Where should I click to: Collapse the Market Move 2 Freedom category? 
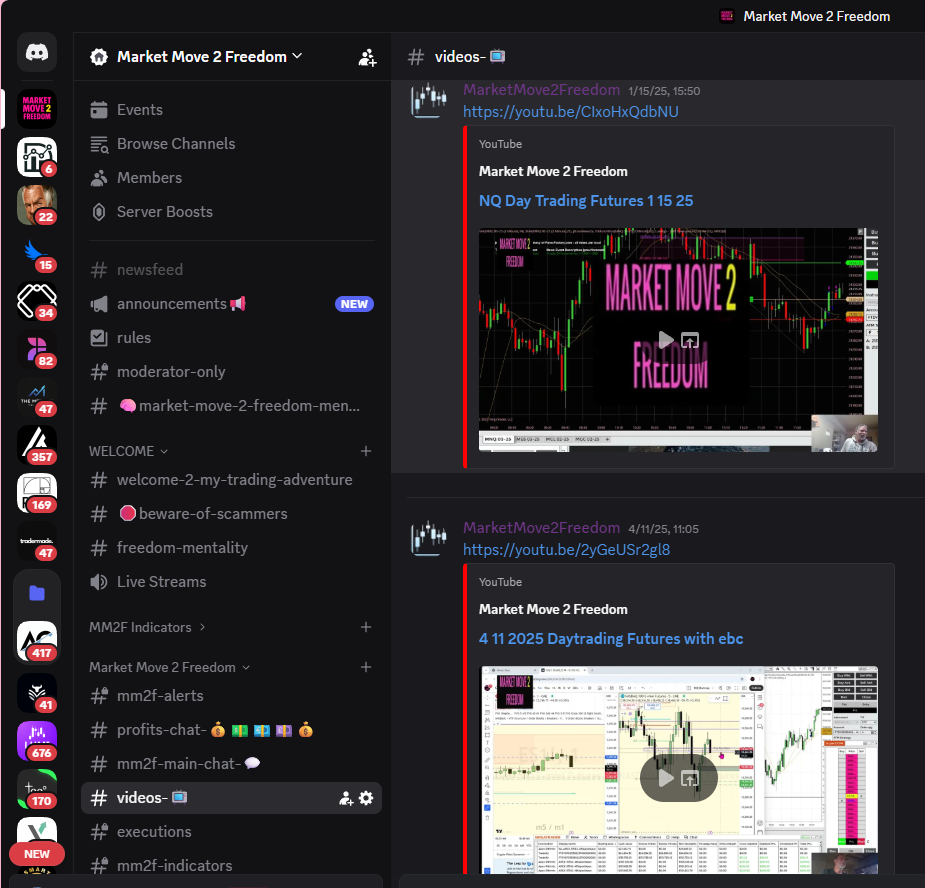tap(169, 667)
